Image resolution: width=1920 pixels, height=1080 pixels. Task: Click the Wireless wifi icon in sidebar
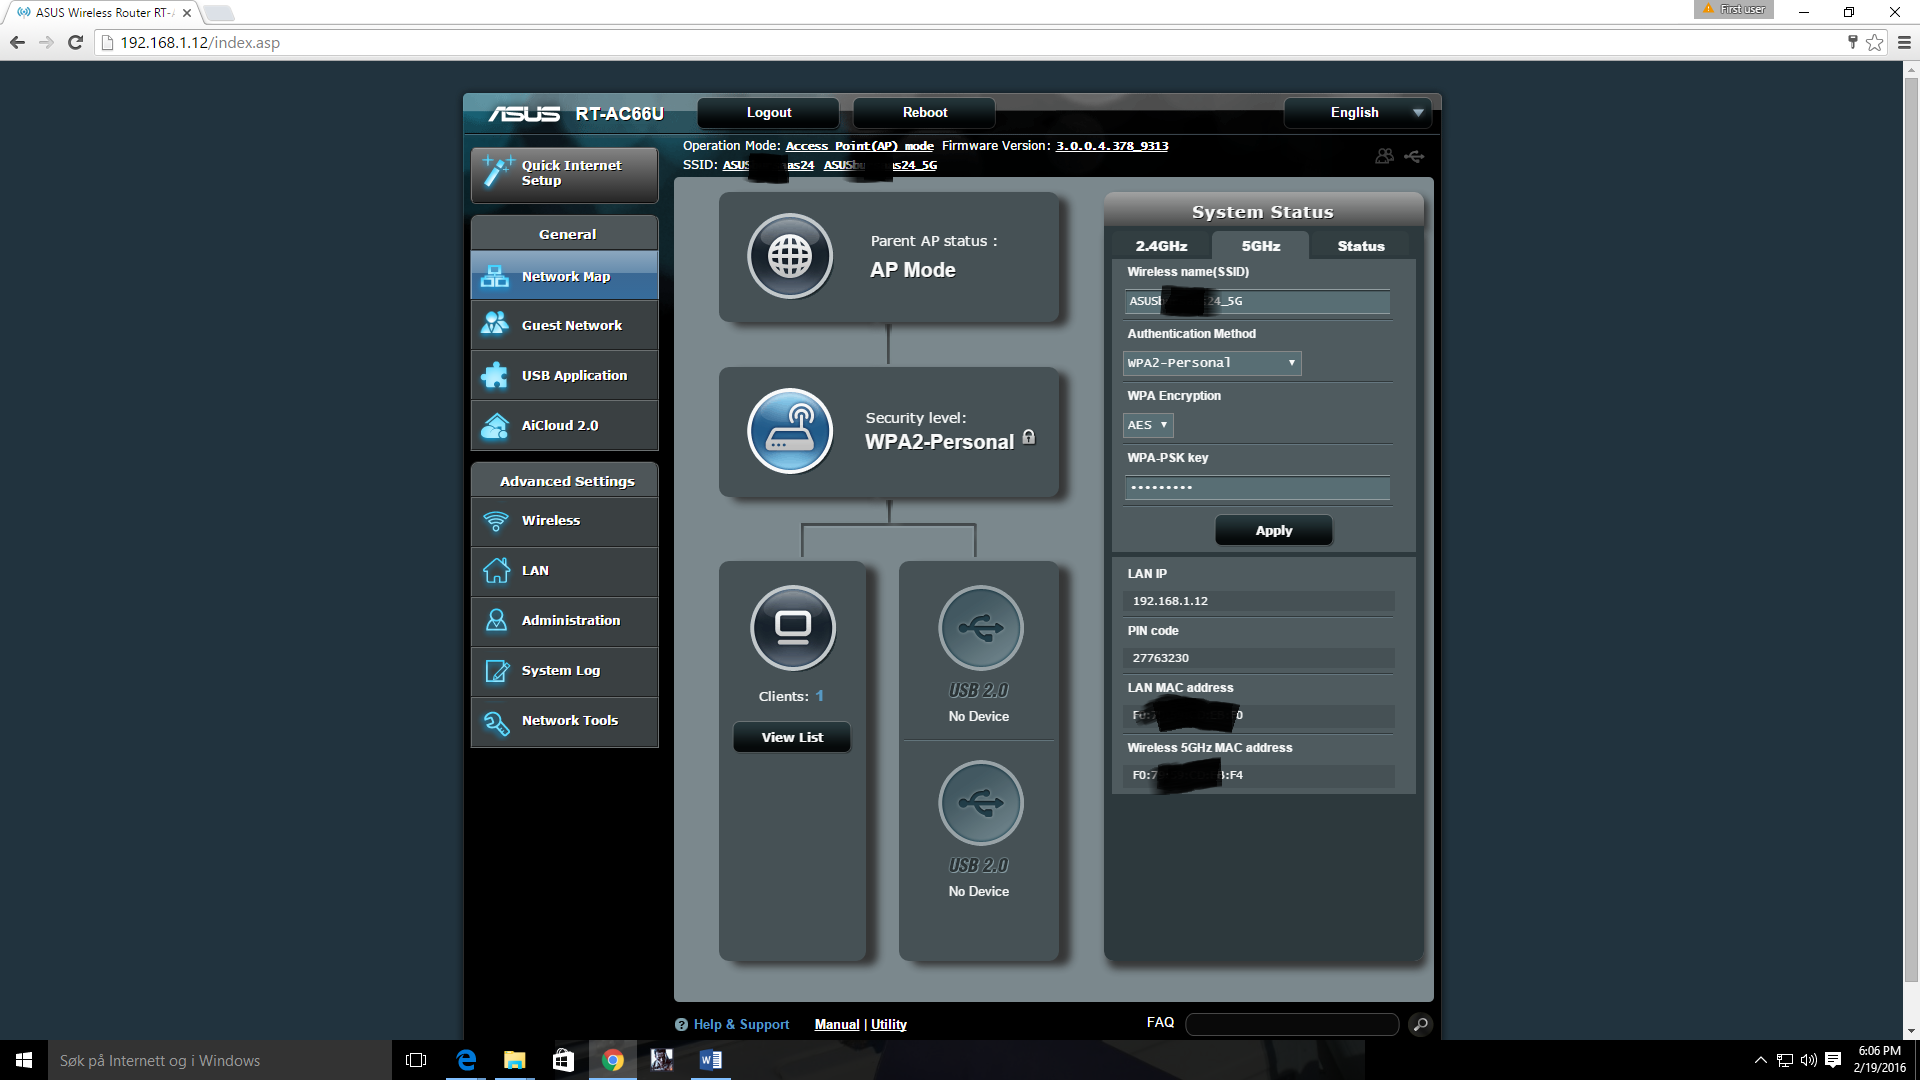point(495,521)
